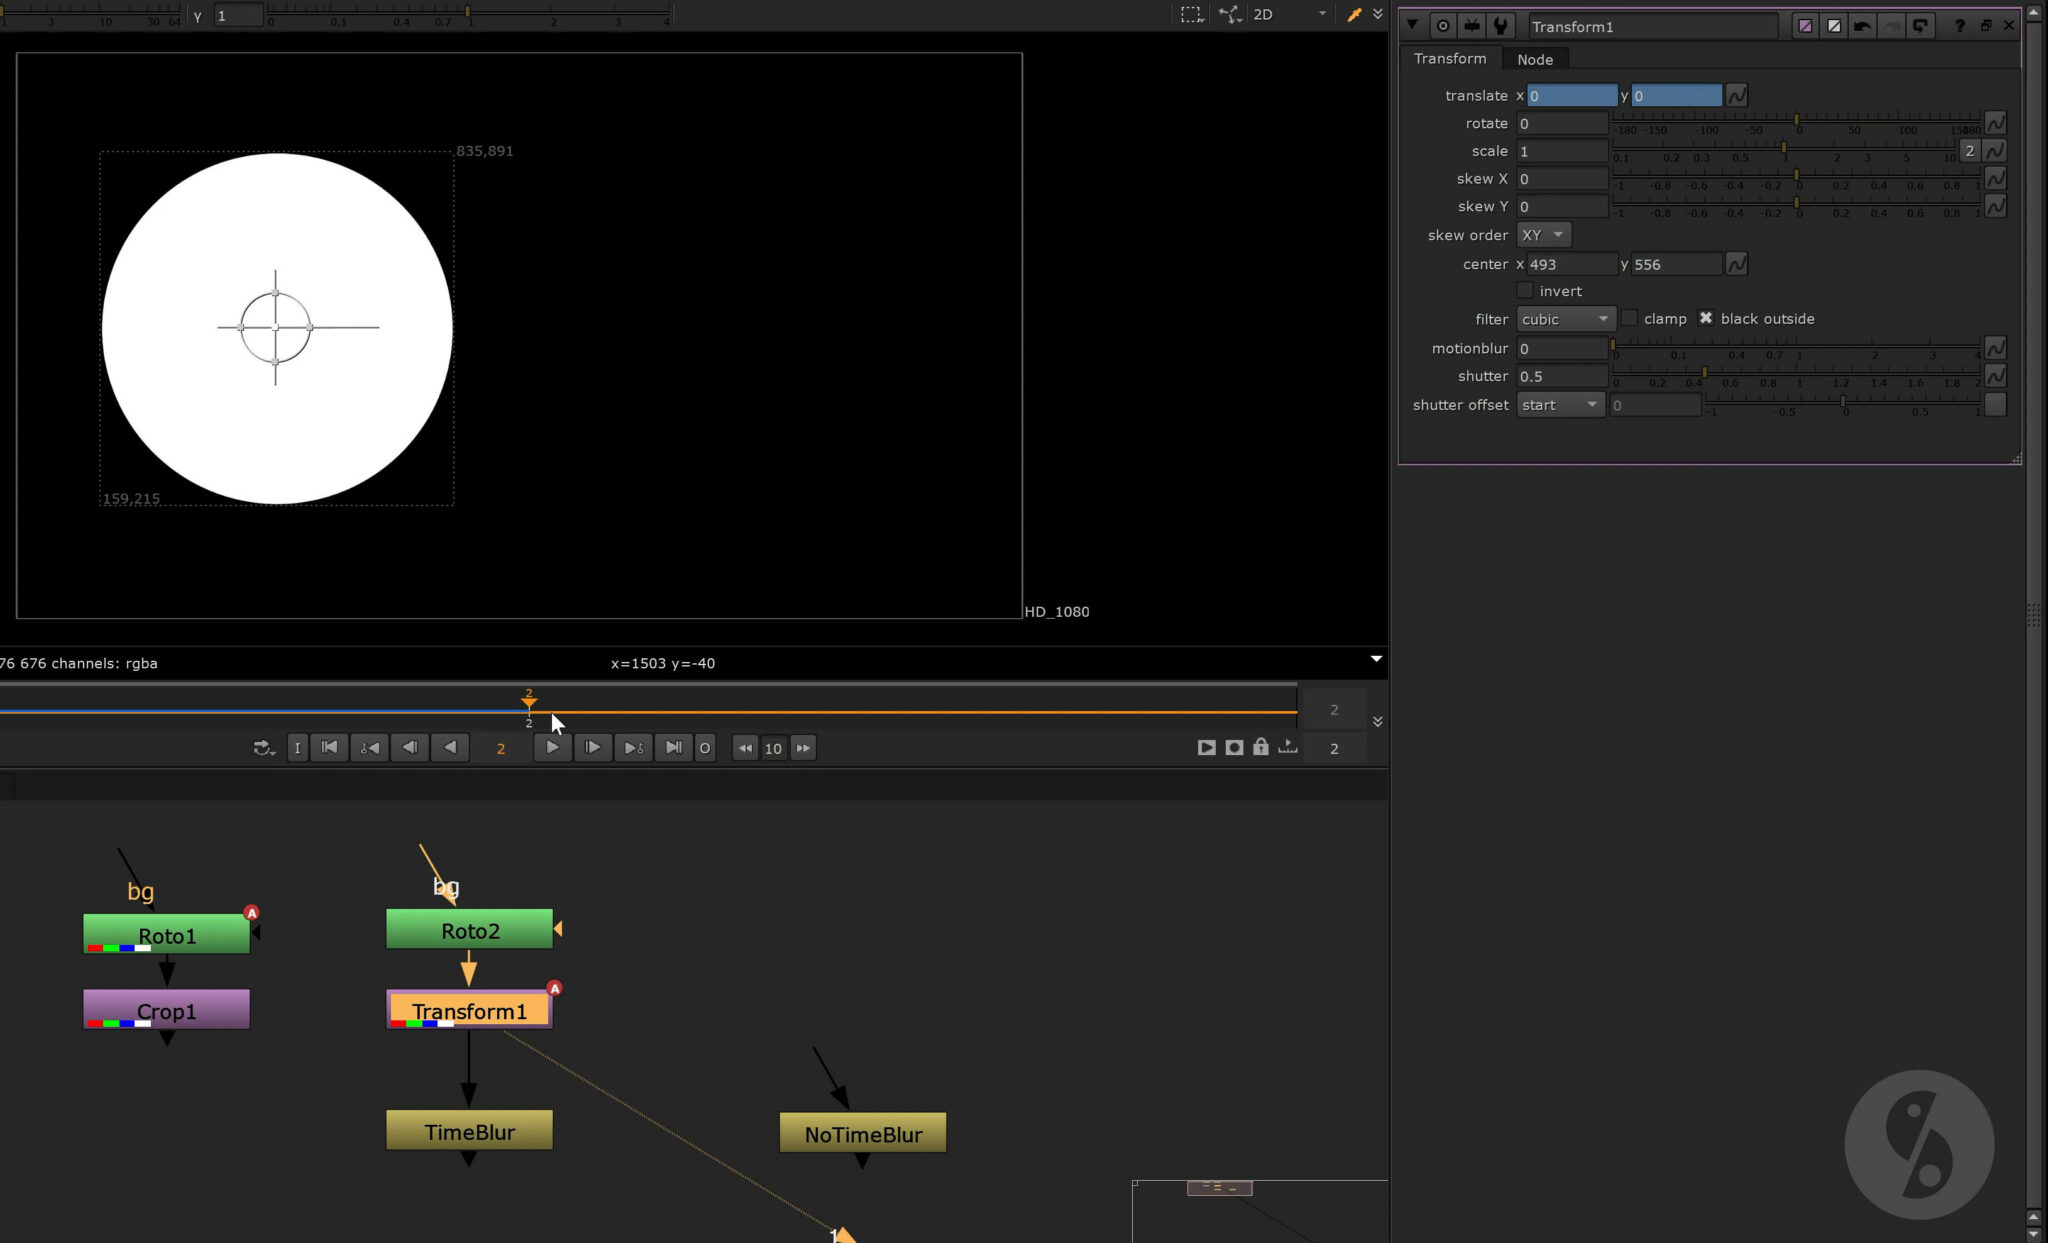The height and width of the screenshot is (1243, 2048).
Task: Click the lock frame range icon in the playback bar
Action: tap(1261, 747)
